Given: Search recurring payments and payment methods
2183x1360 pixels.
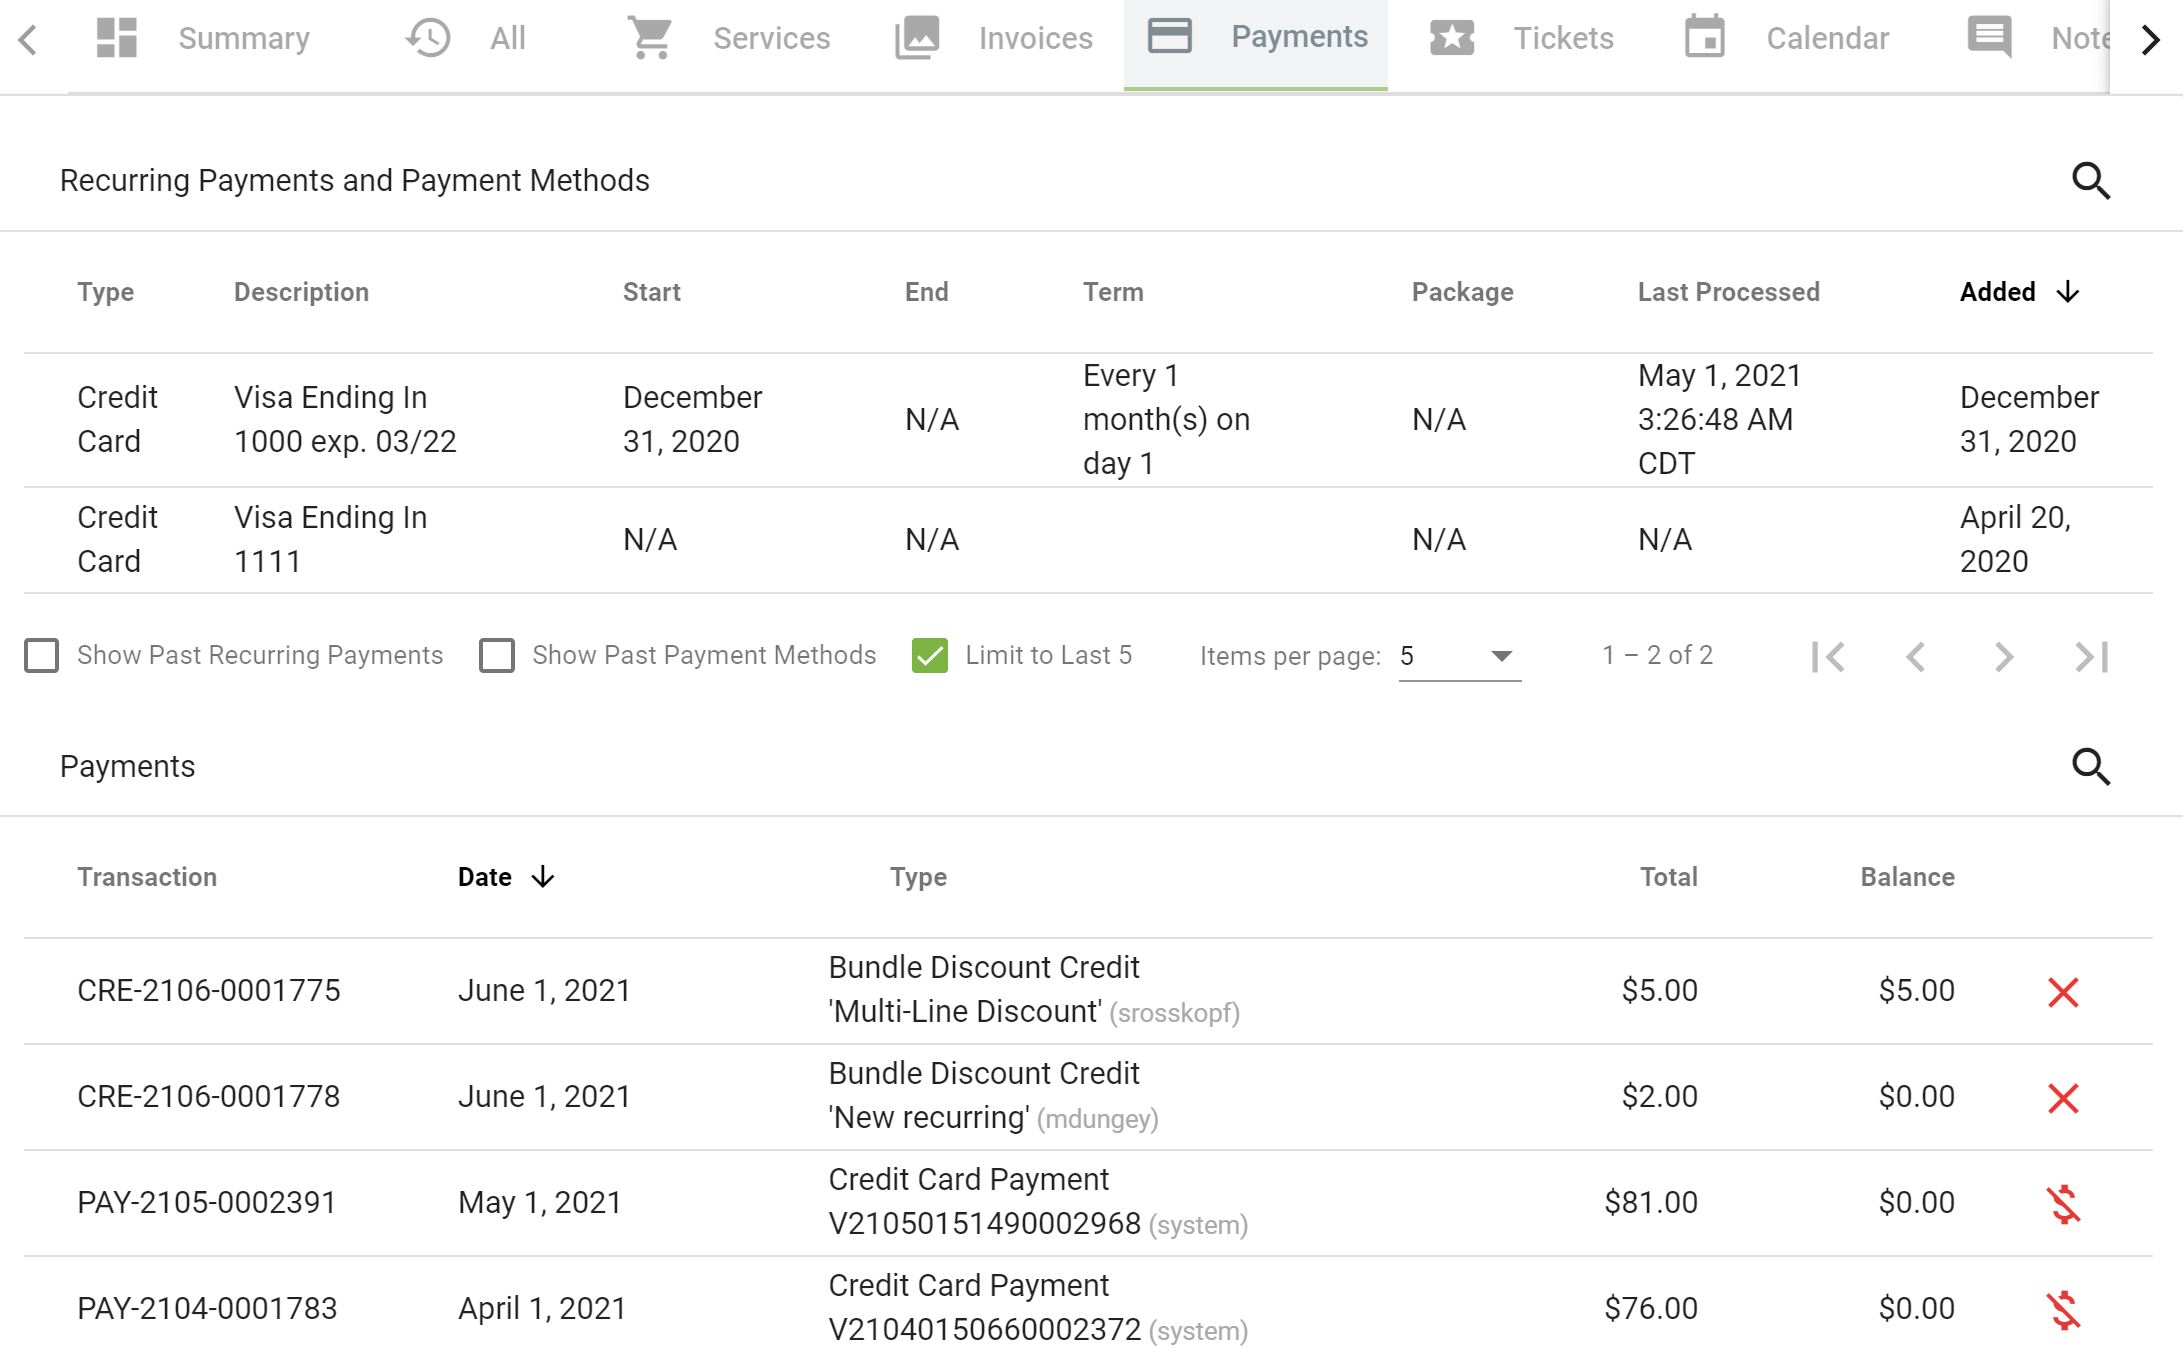Looking at the screenshot, I should click(x=2091, y=181).
